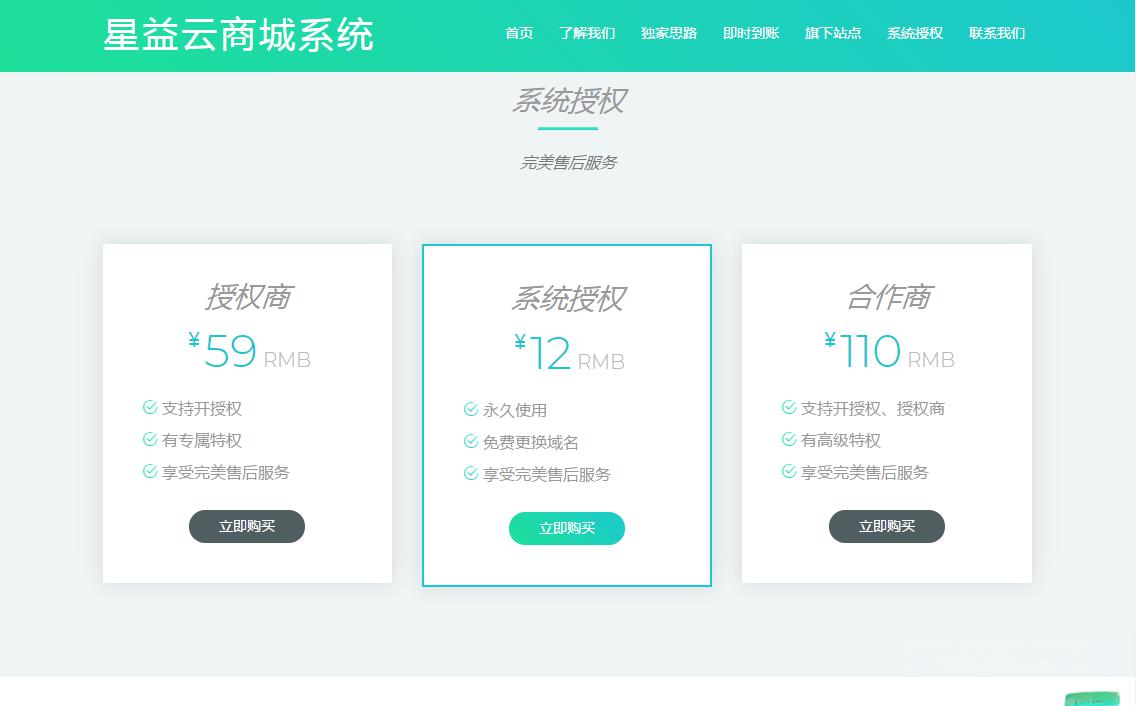Buy the 授权商 plan with 立即购买
The image size is (1136, 706).
pyautogui.click(x=247, y=526)
